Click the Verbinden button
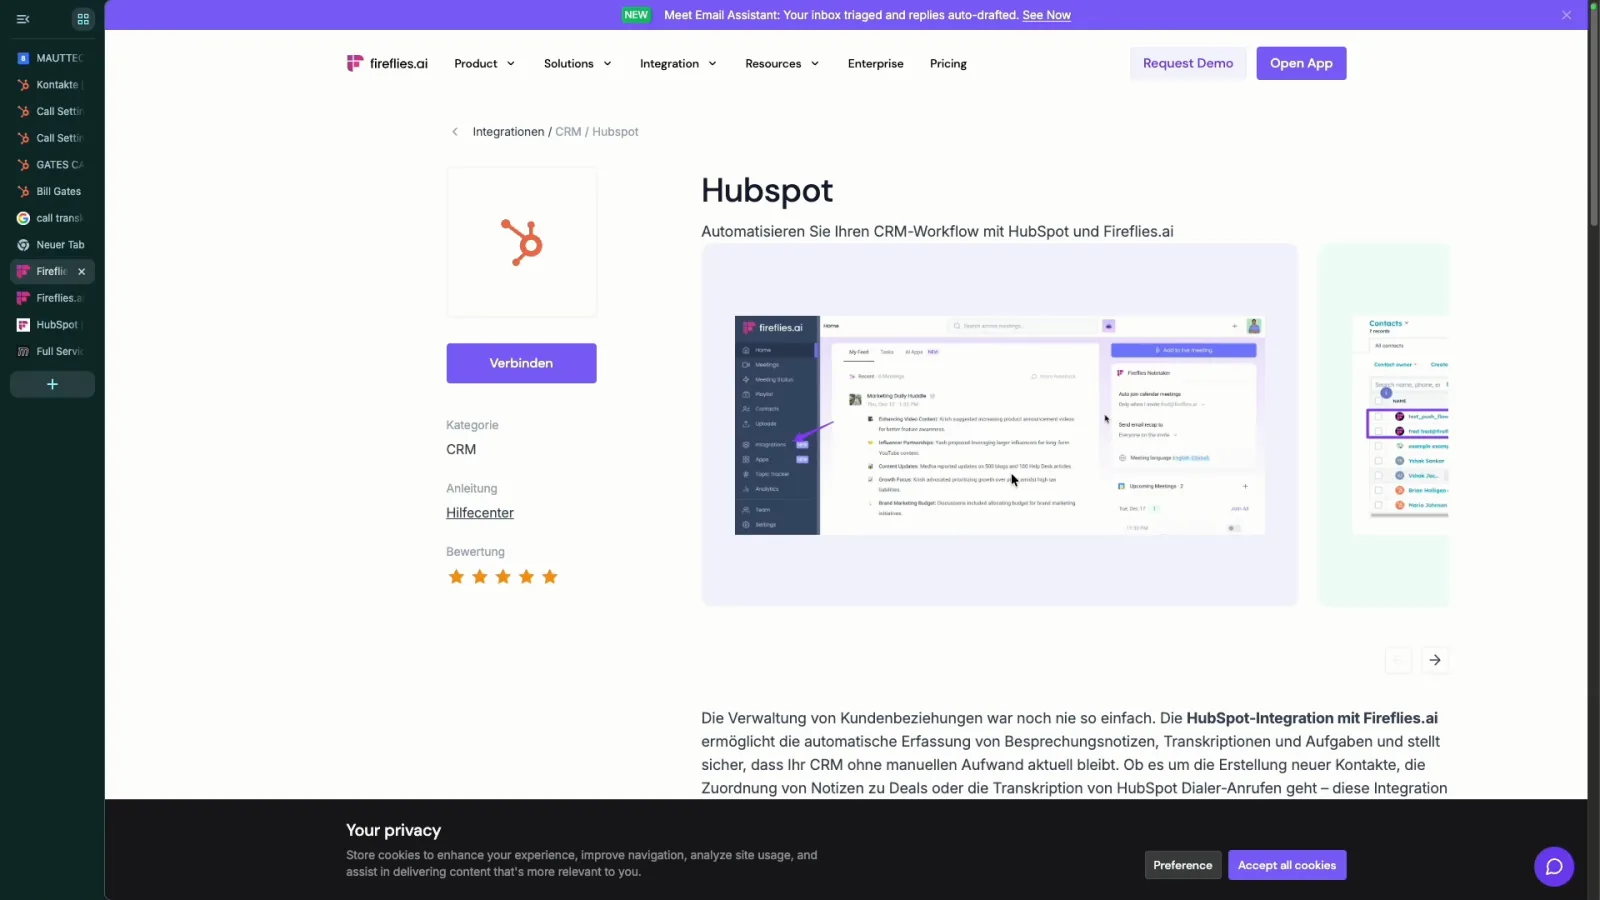The image size is (1600, 900). 521,363
